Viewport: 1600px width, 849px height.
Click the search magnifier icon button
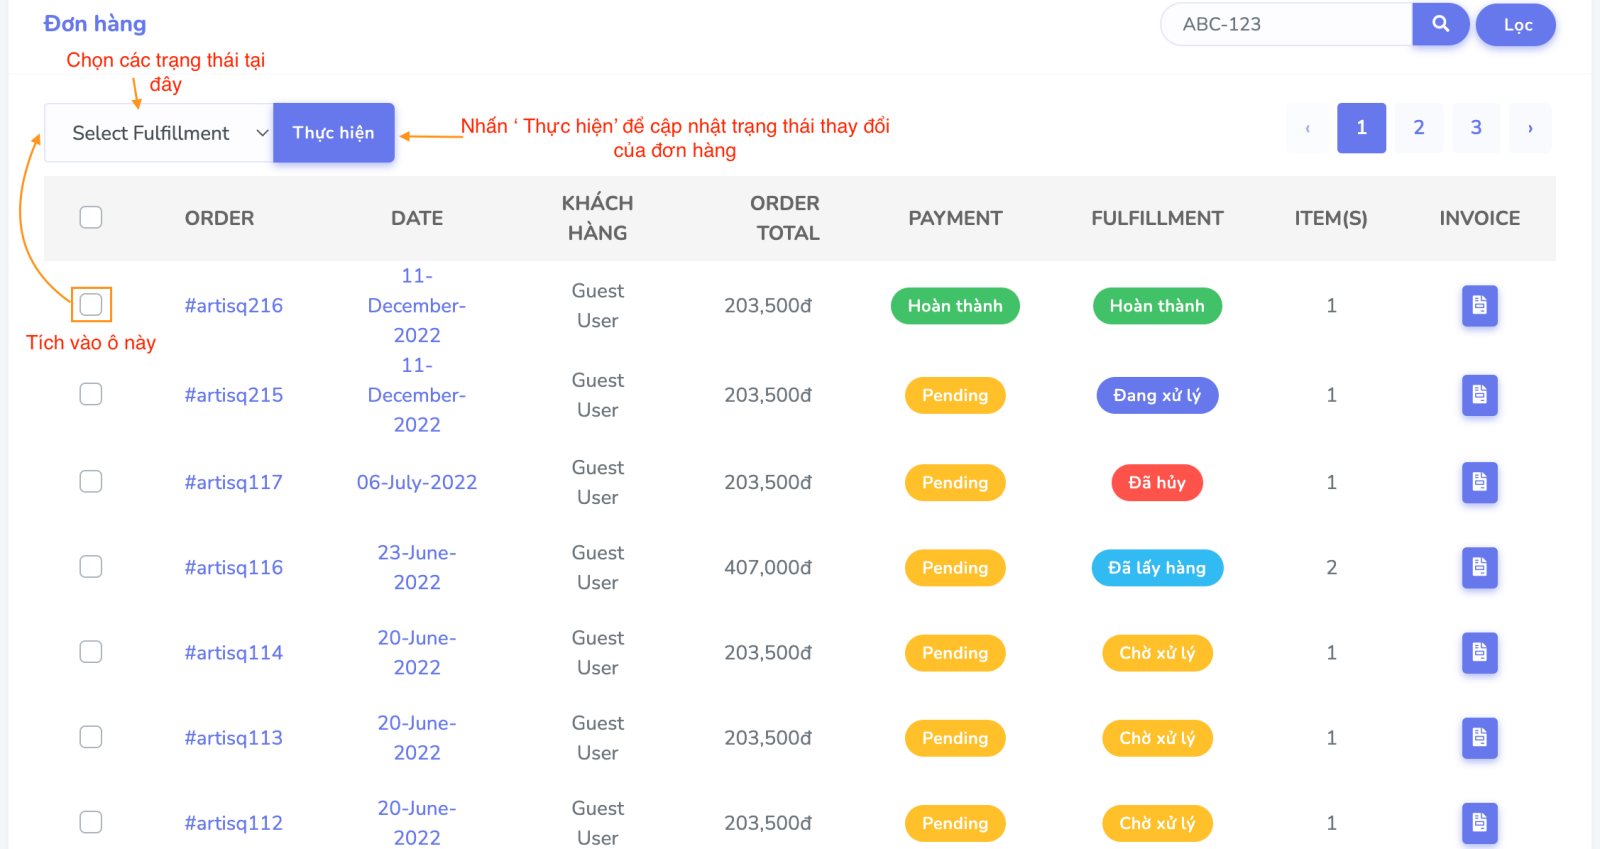(x=1440, y=24)
